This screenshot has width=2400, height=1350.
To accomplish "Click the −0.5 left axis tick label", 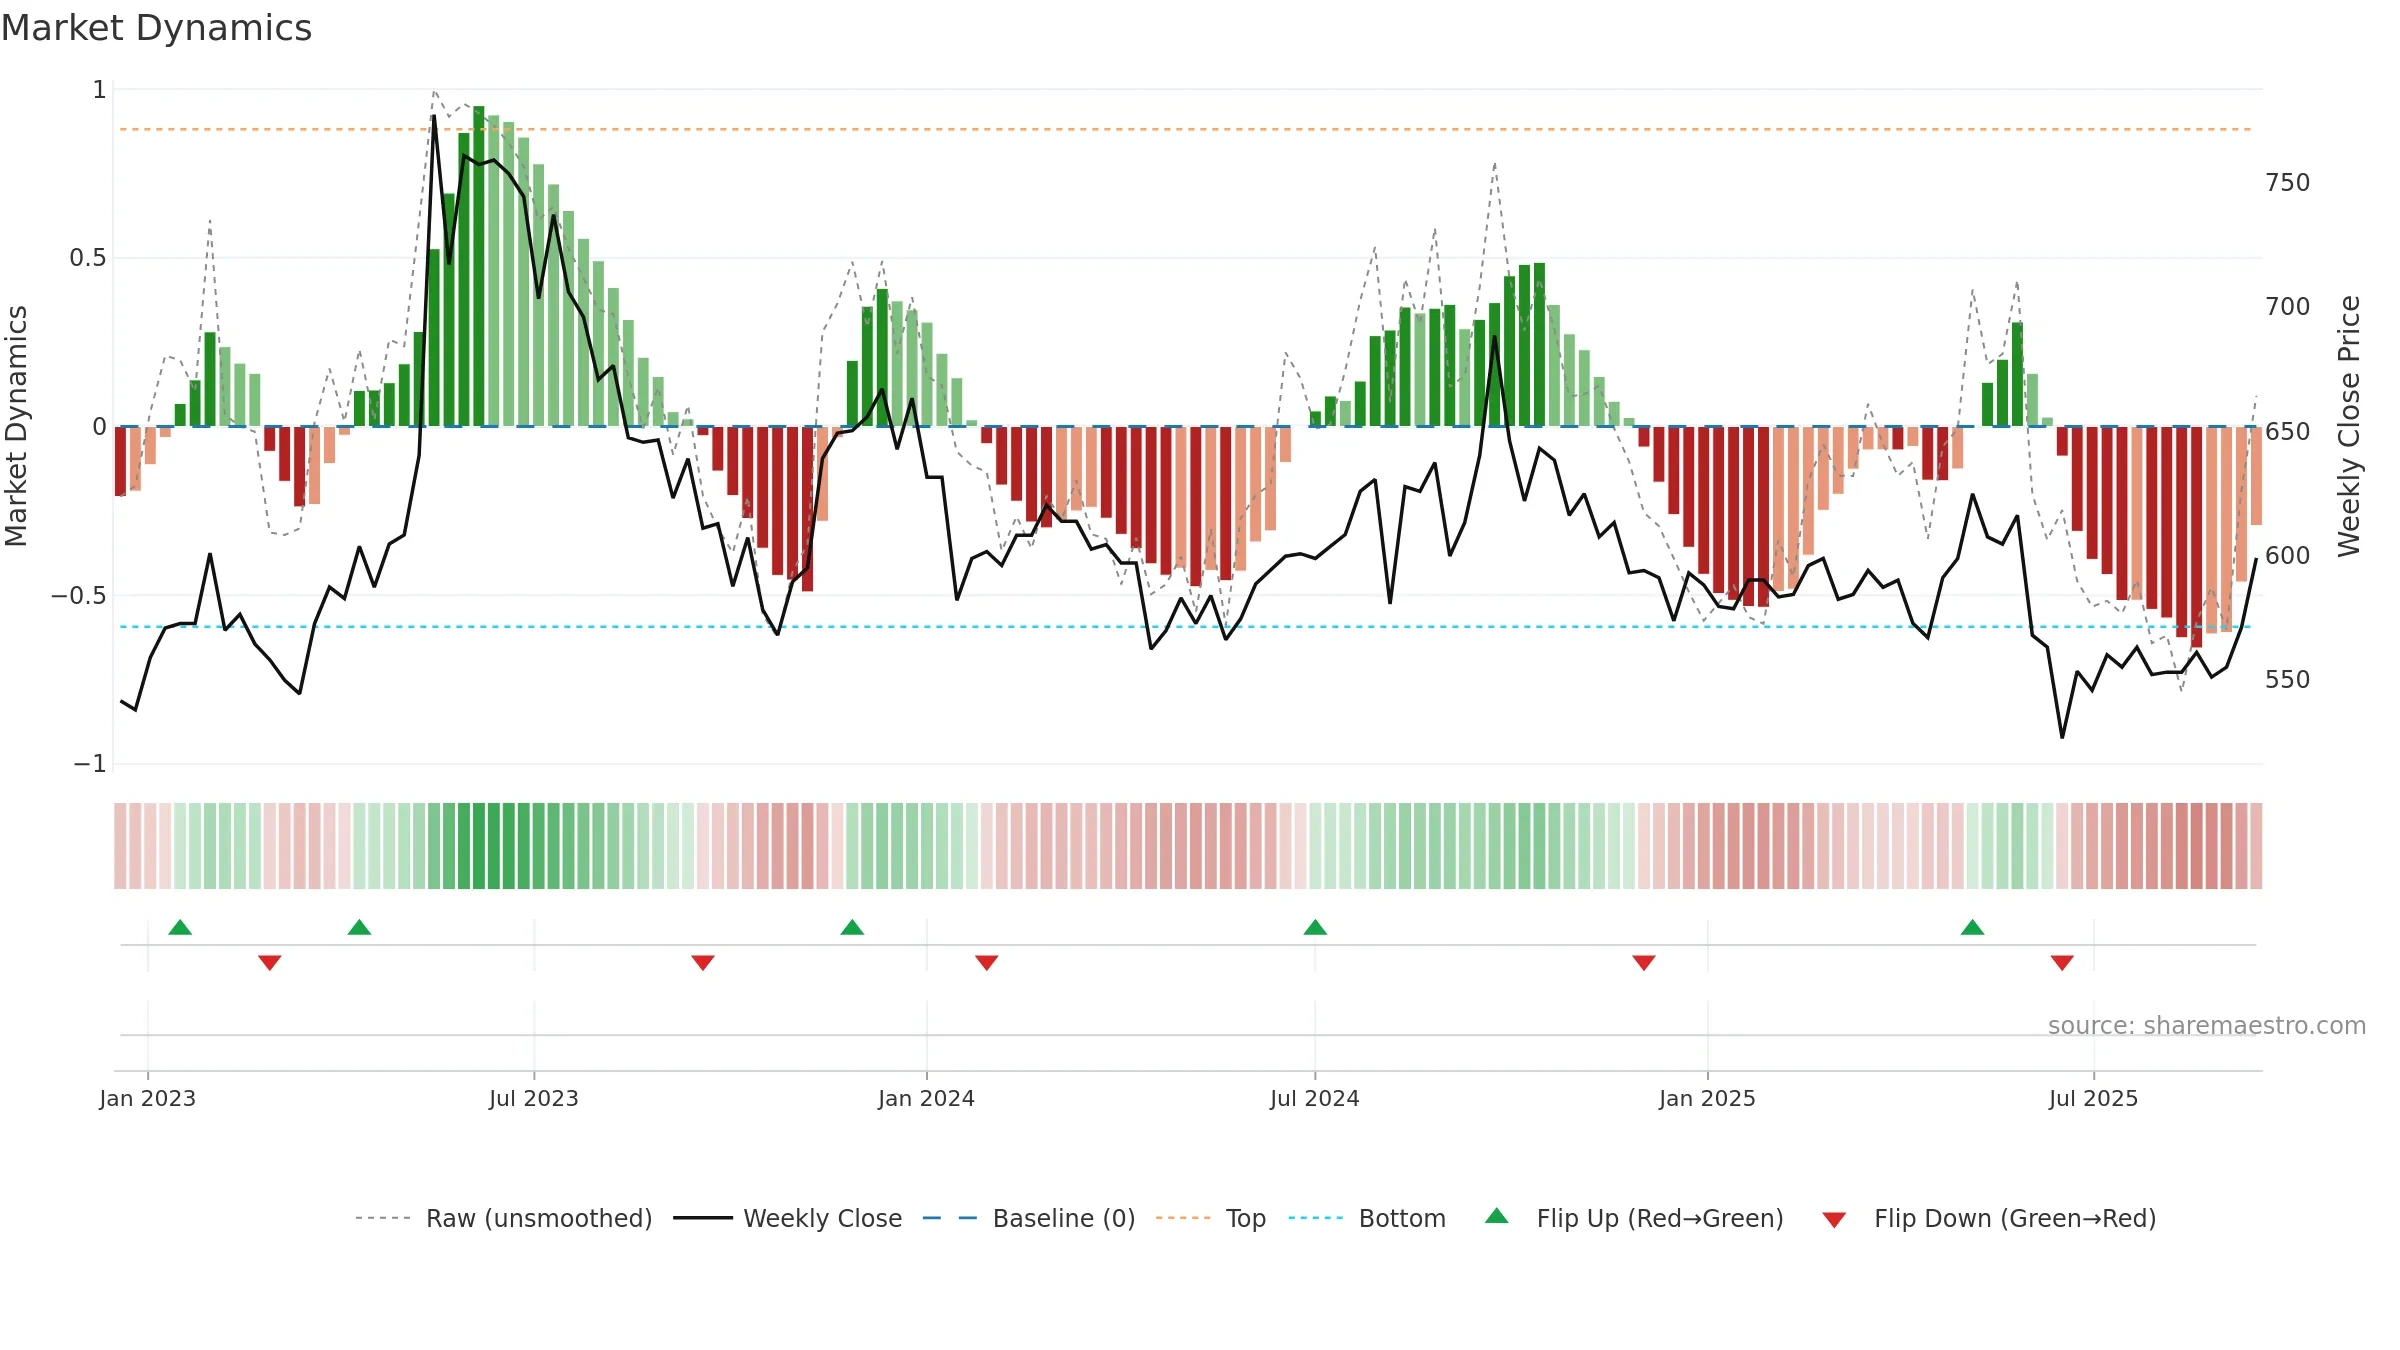I will tap(79, 596).
